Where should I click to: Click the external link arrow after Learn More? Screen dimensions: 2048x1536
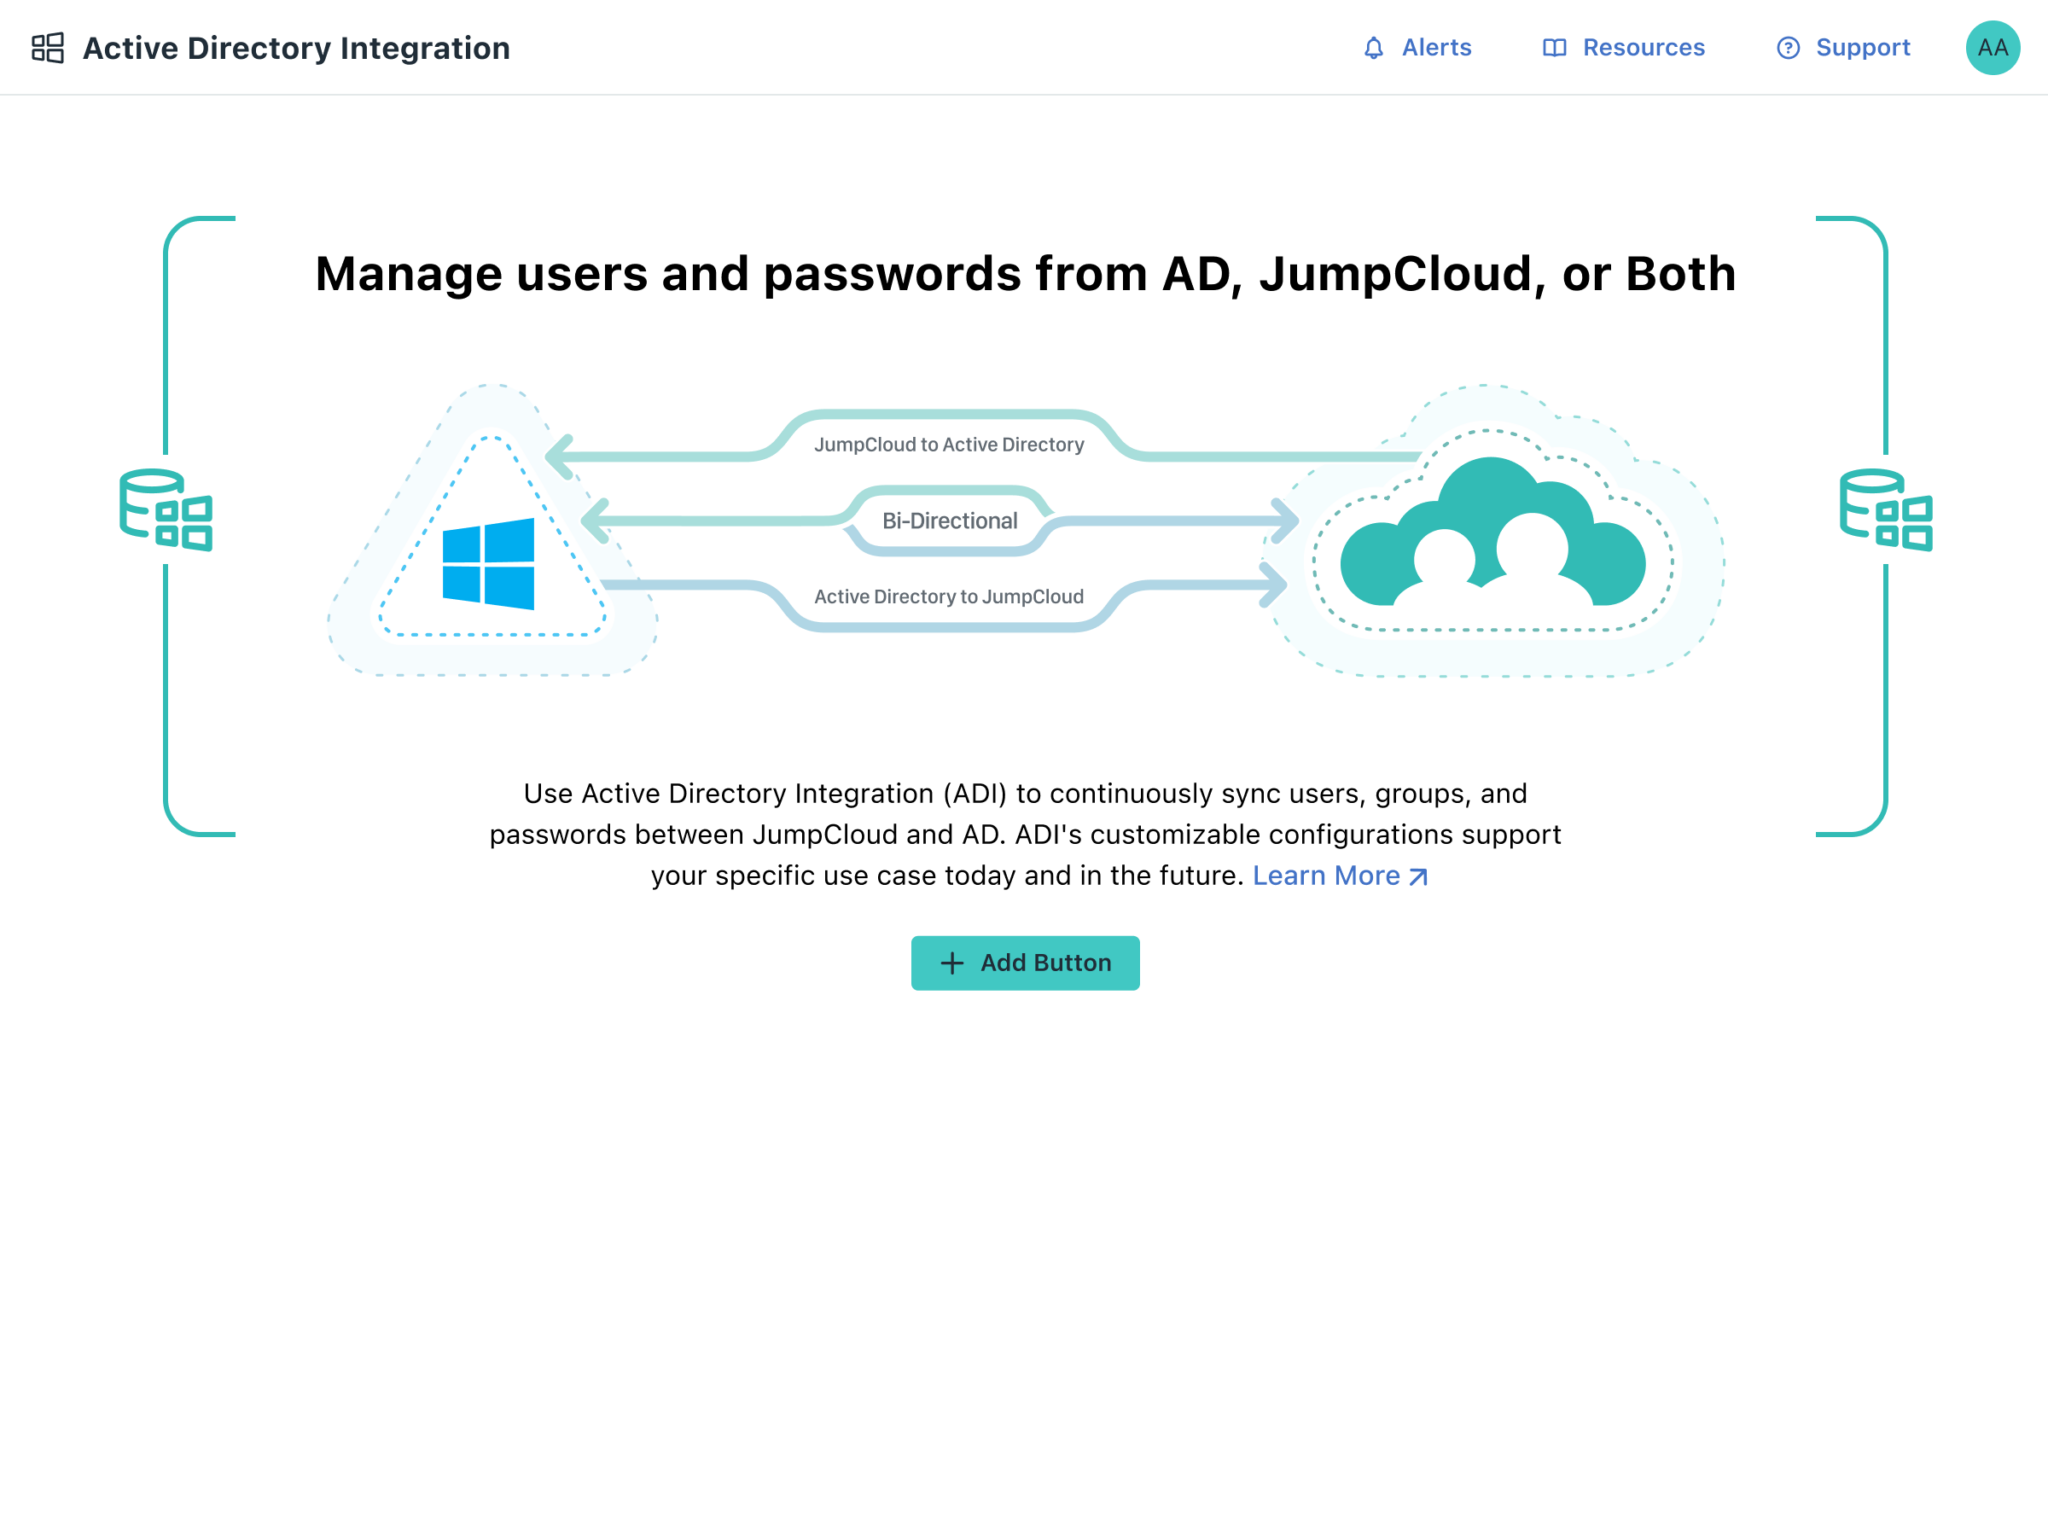tap(1419, 877)
